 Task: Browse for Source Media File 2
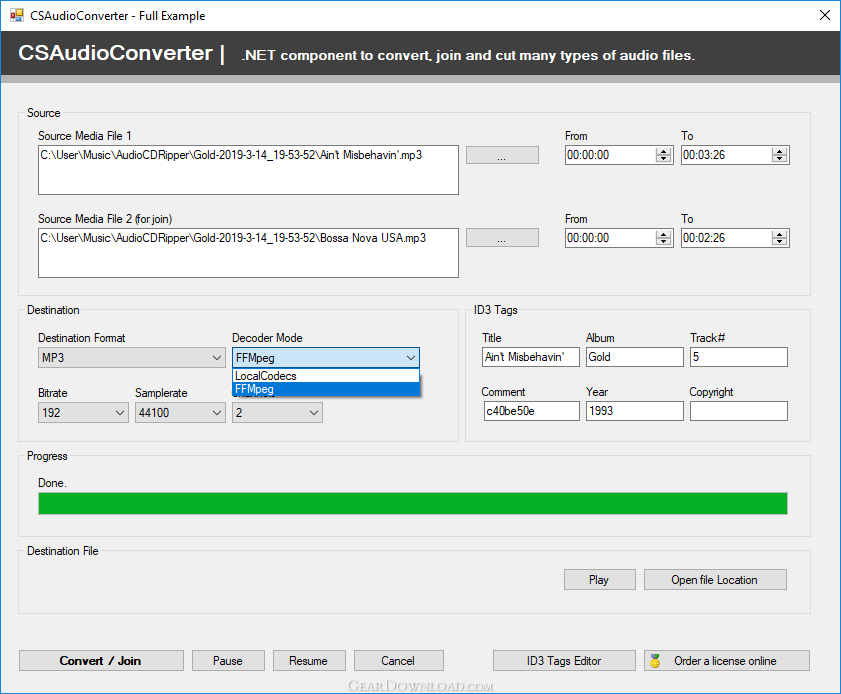point(502,238)
